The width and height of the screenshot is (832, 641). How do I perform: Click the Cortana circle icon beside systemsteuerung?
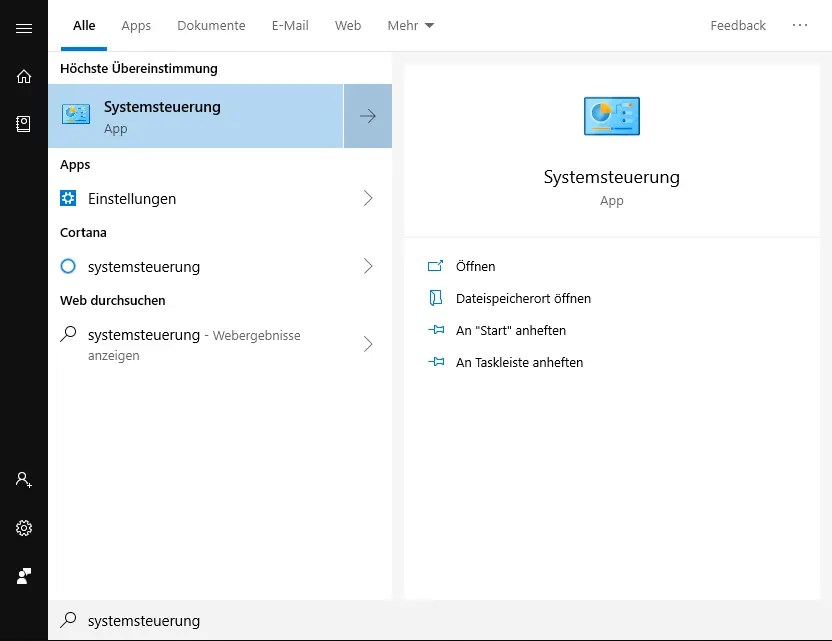tap(67, 266)
